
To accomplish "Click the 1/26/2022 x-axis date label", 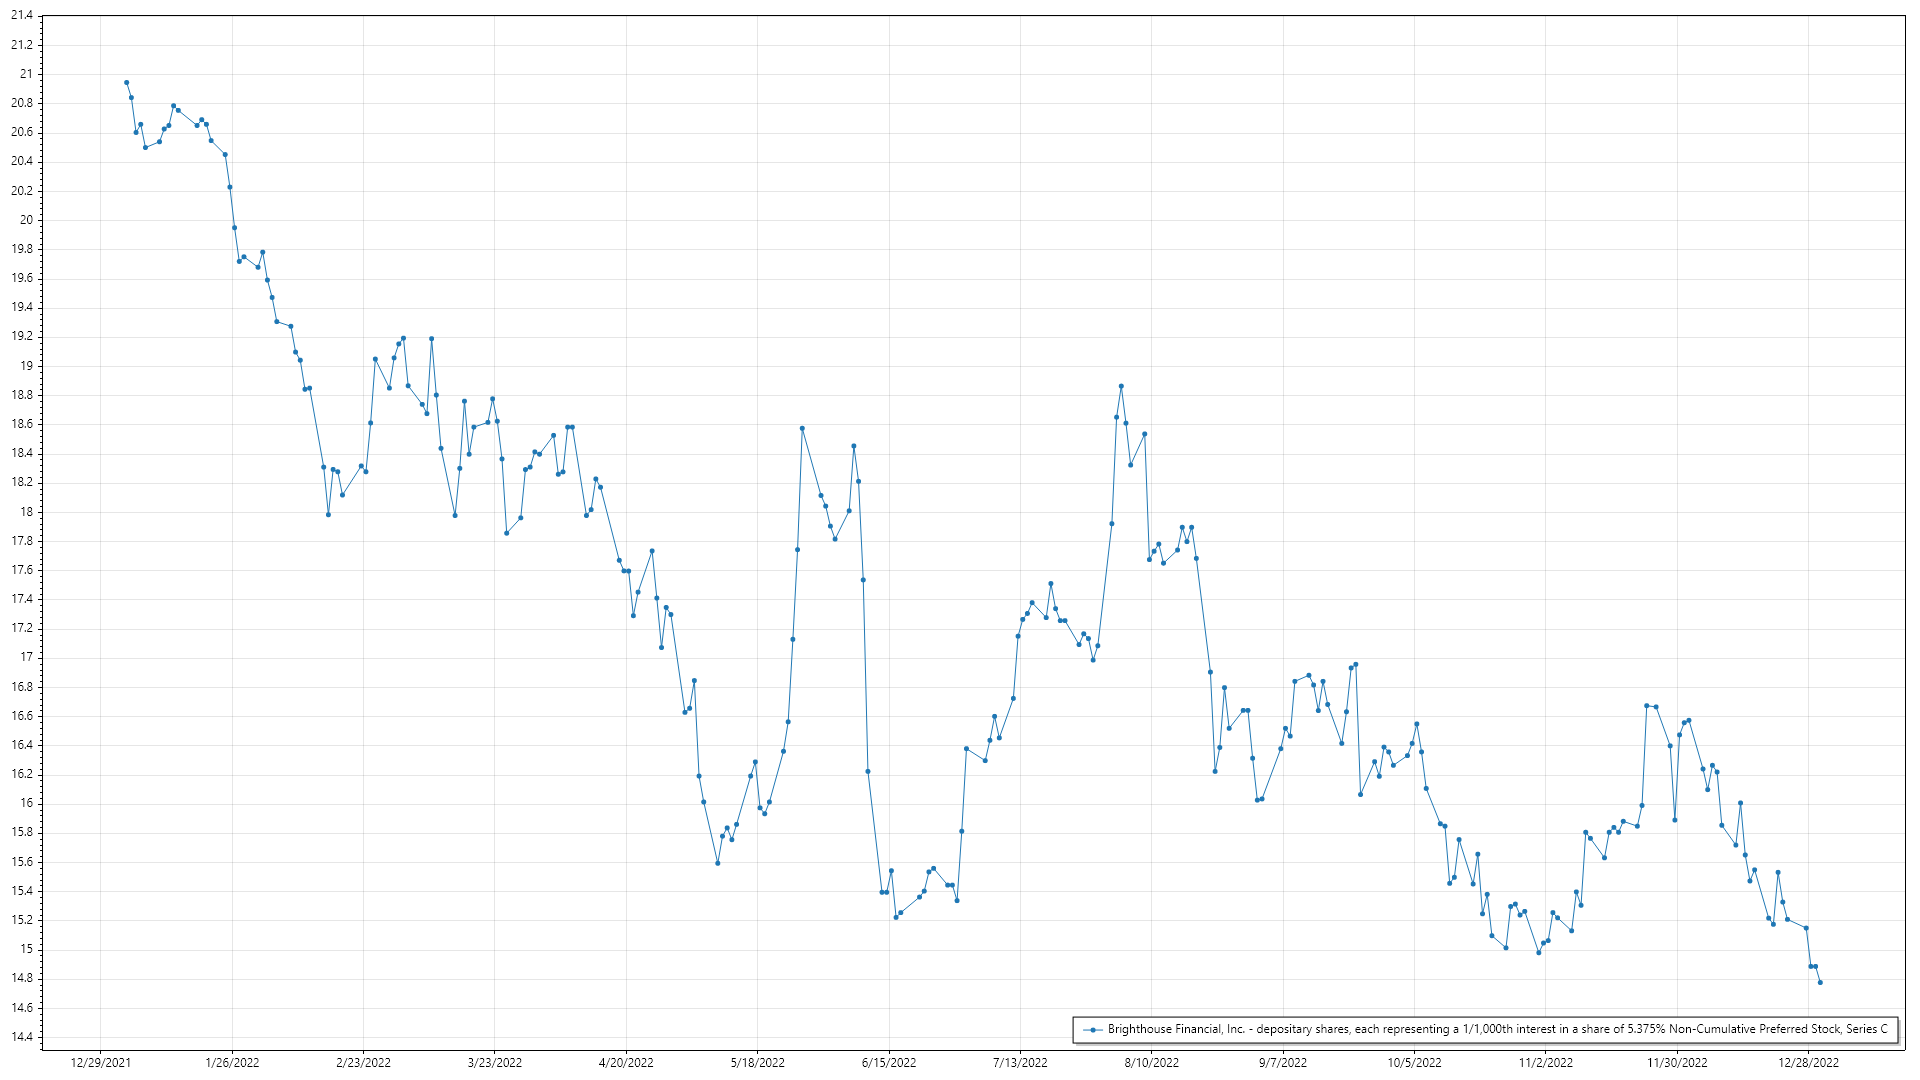I will (232, 1062).
